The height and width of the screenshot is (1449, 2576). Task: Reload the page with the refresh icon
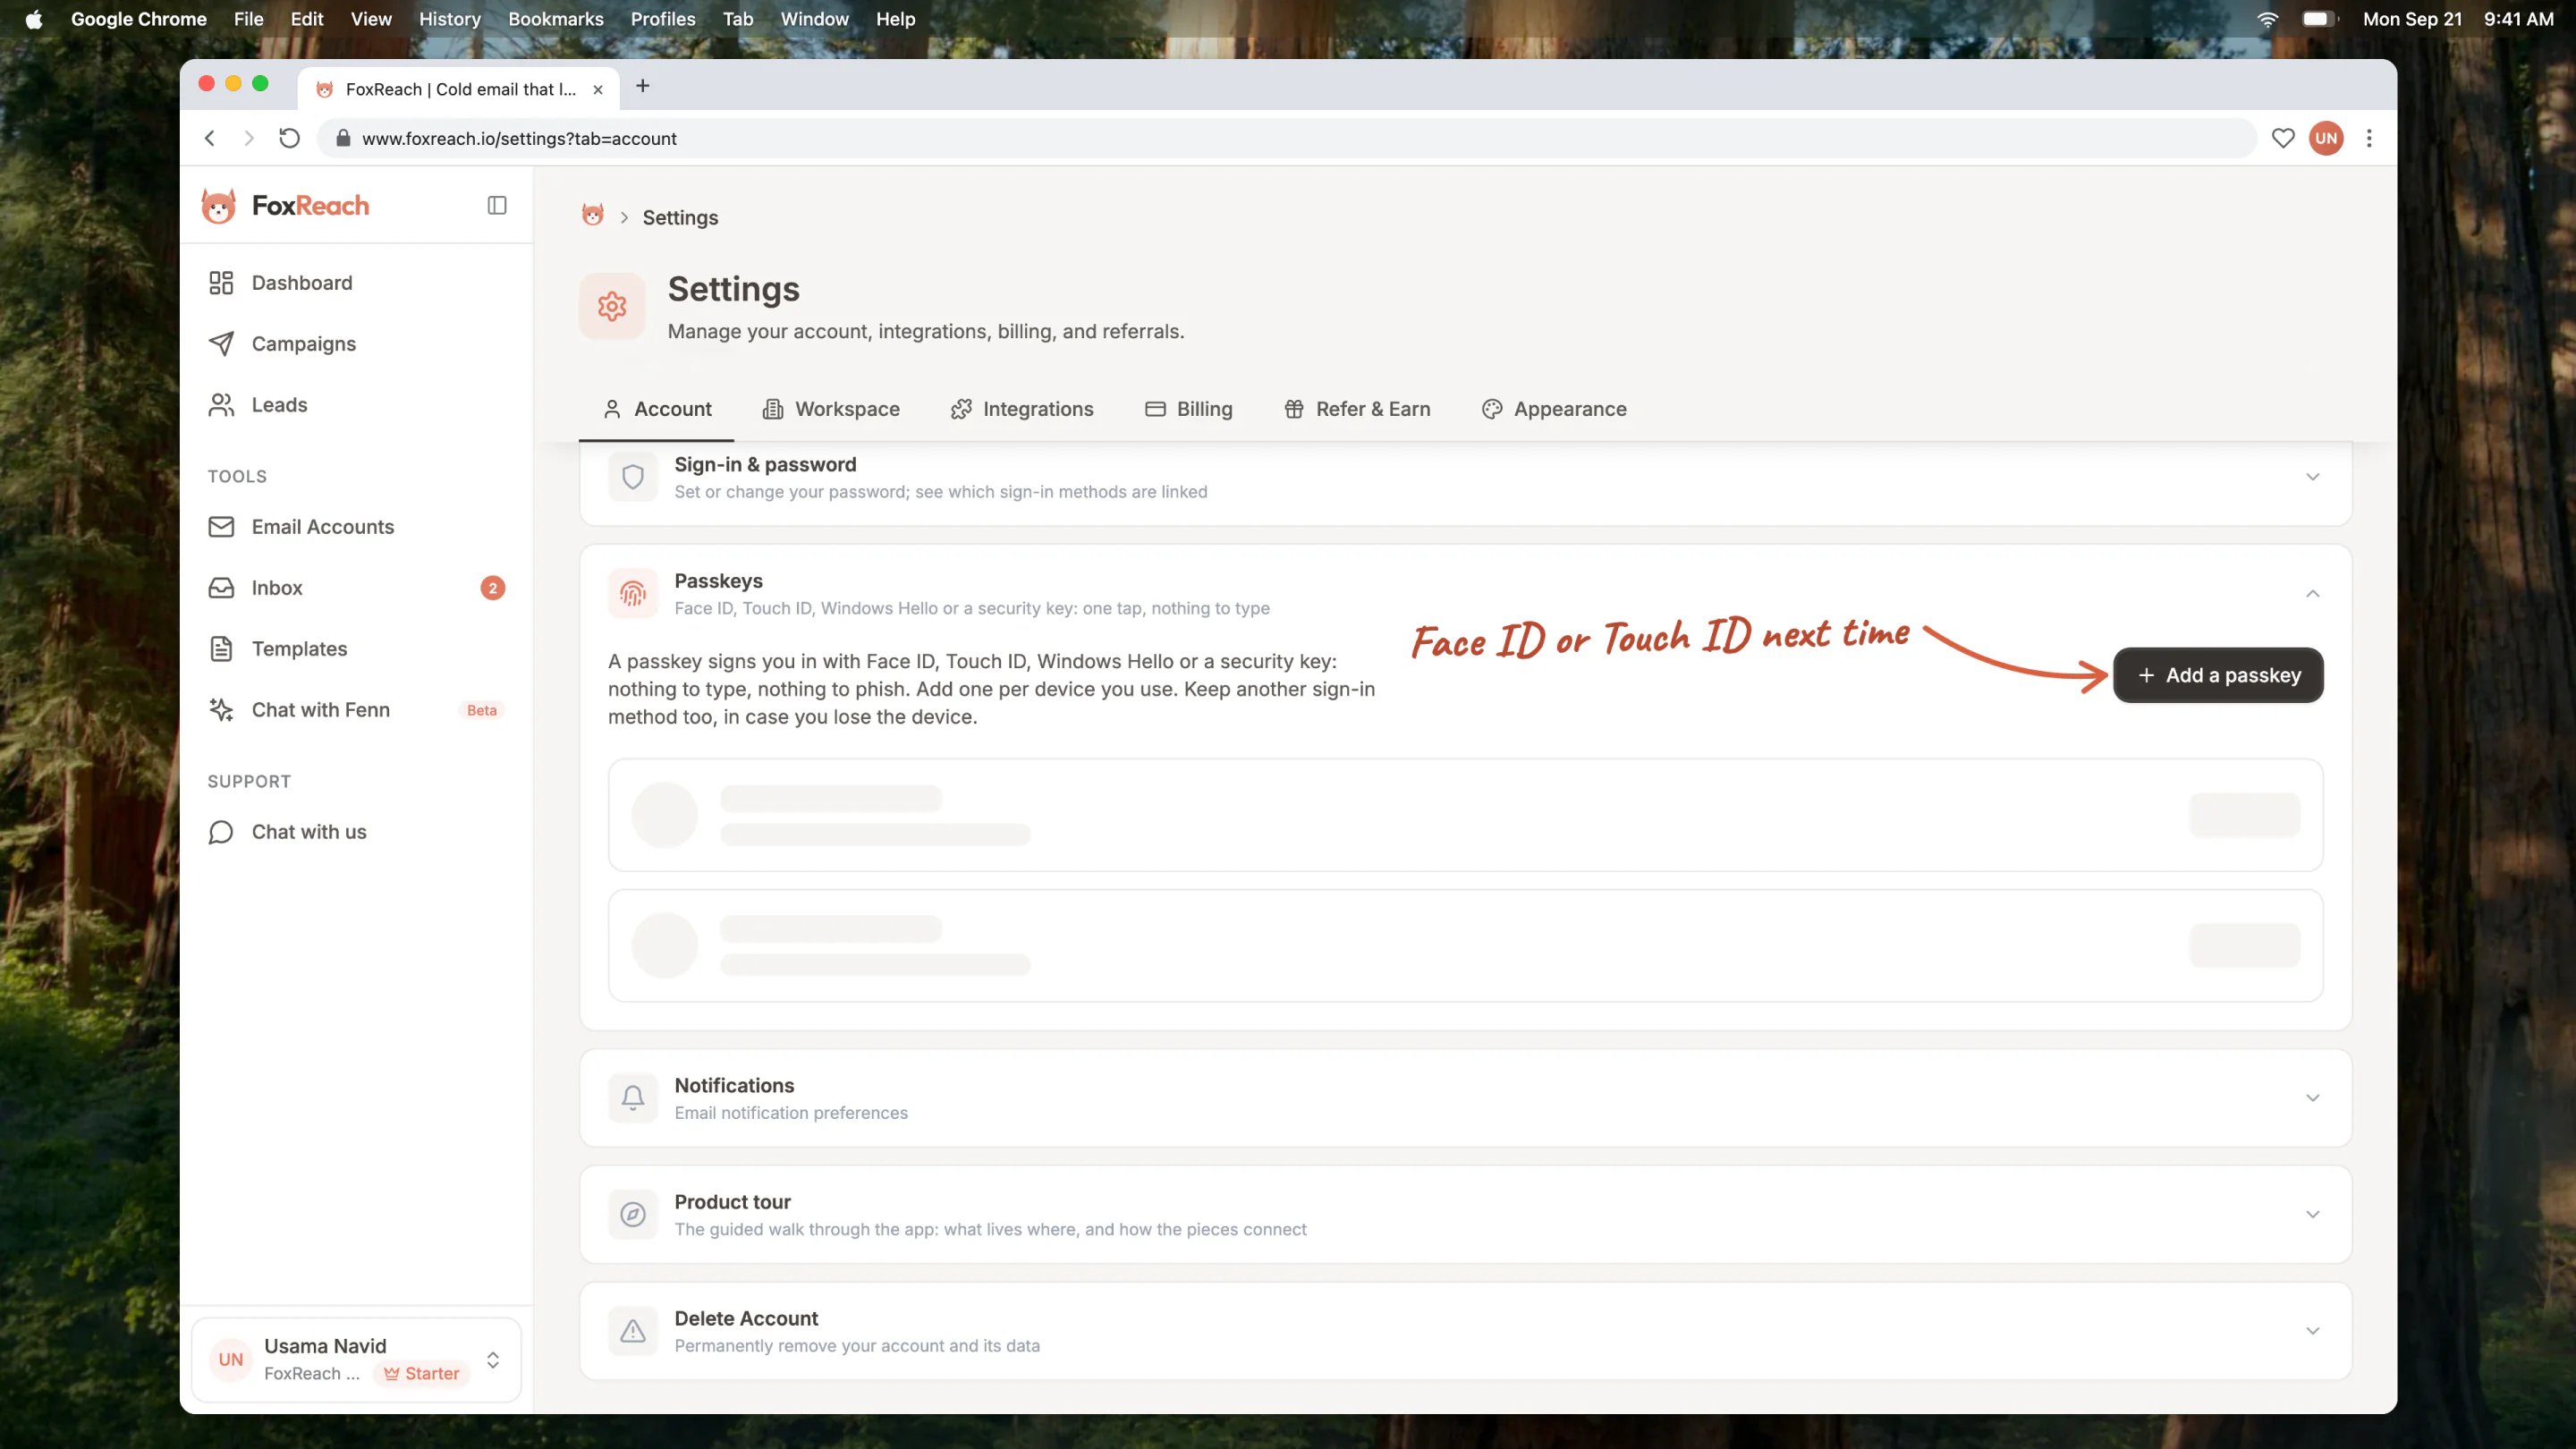pyautogui.click(x=289, y=138)
